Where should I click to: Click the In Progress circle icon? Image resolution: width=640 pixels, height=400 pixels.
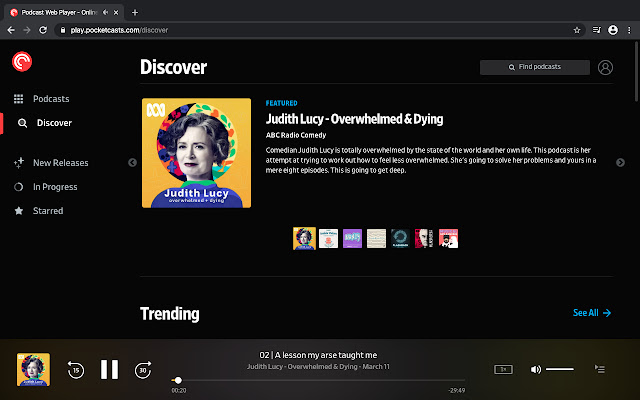(x=18, y=187)
